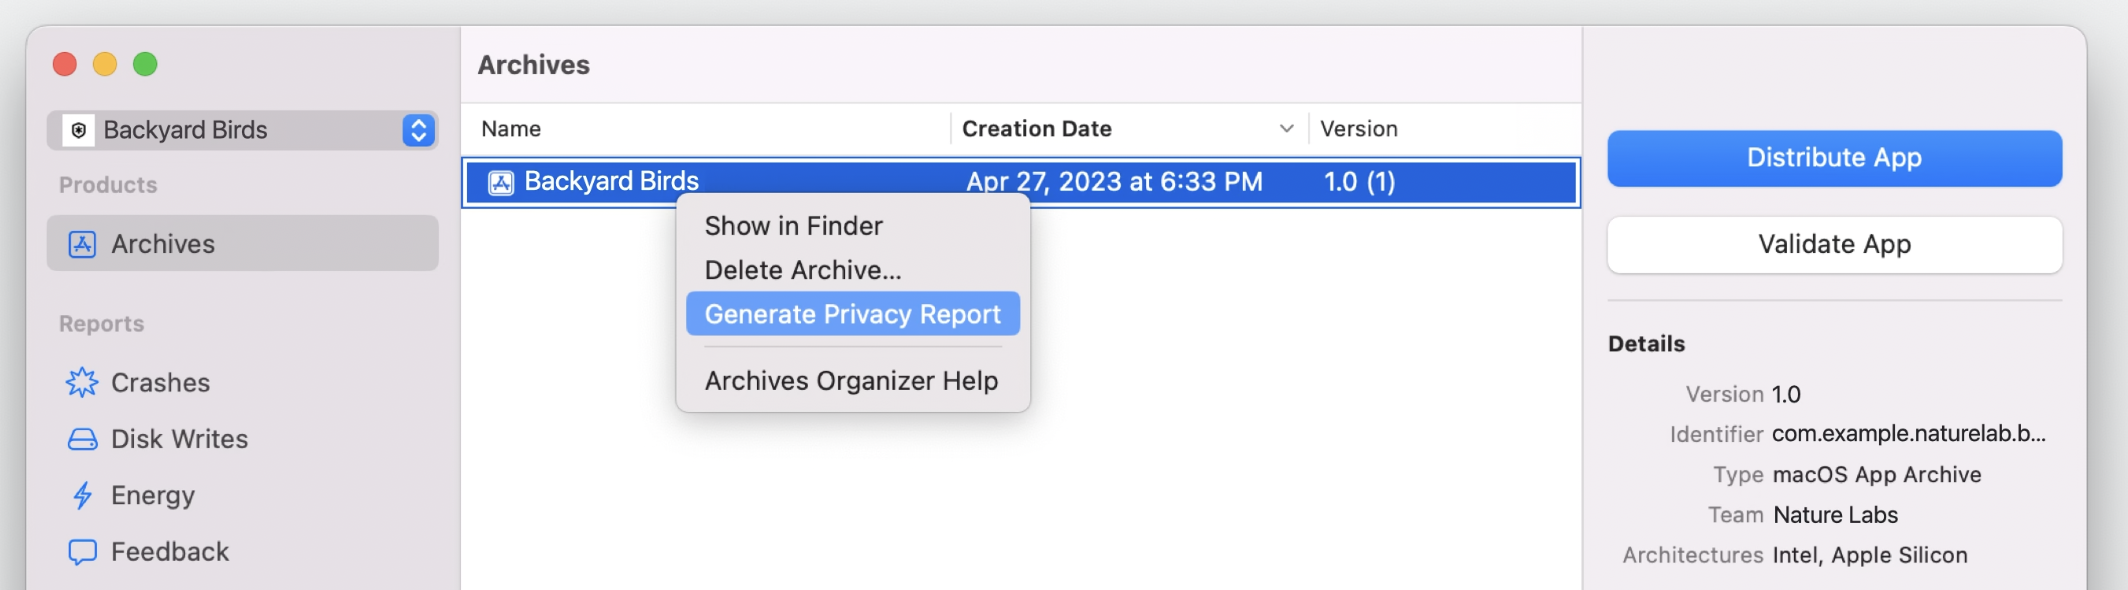
Task: Click the macOS App Archive type value
Action: pos(1877,475)
